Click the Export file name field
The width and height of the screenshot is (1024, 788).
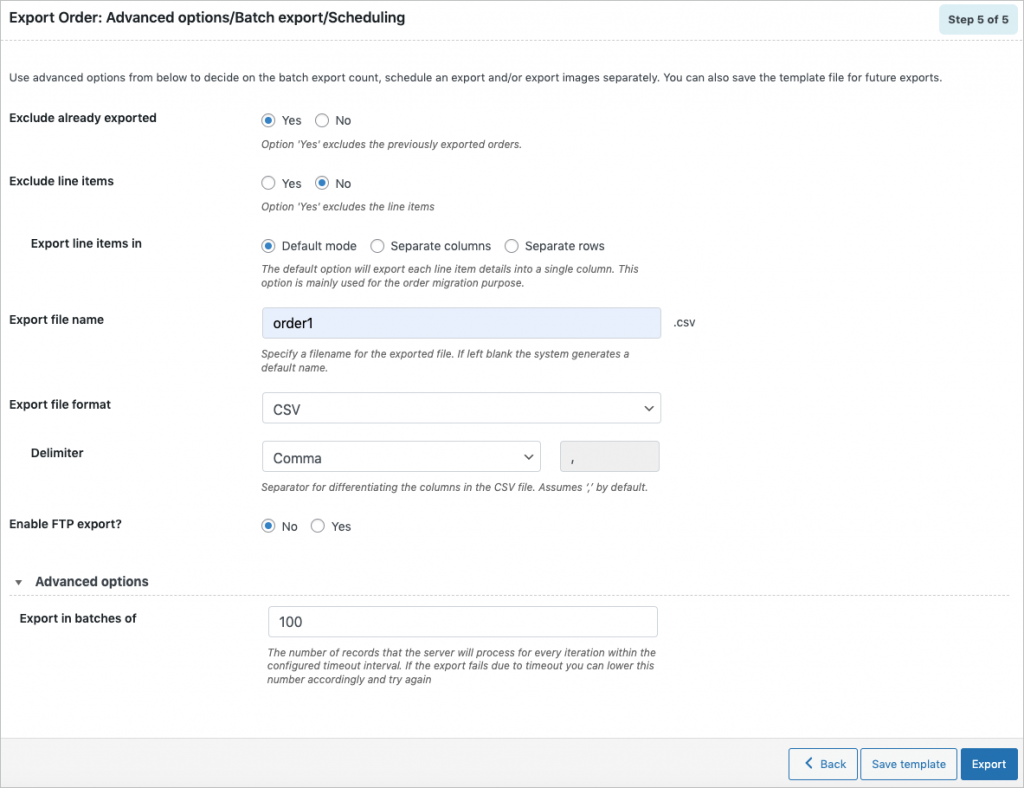point(461,323)
